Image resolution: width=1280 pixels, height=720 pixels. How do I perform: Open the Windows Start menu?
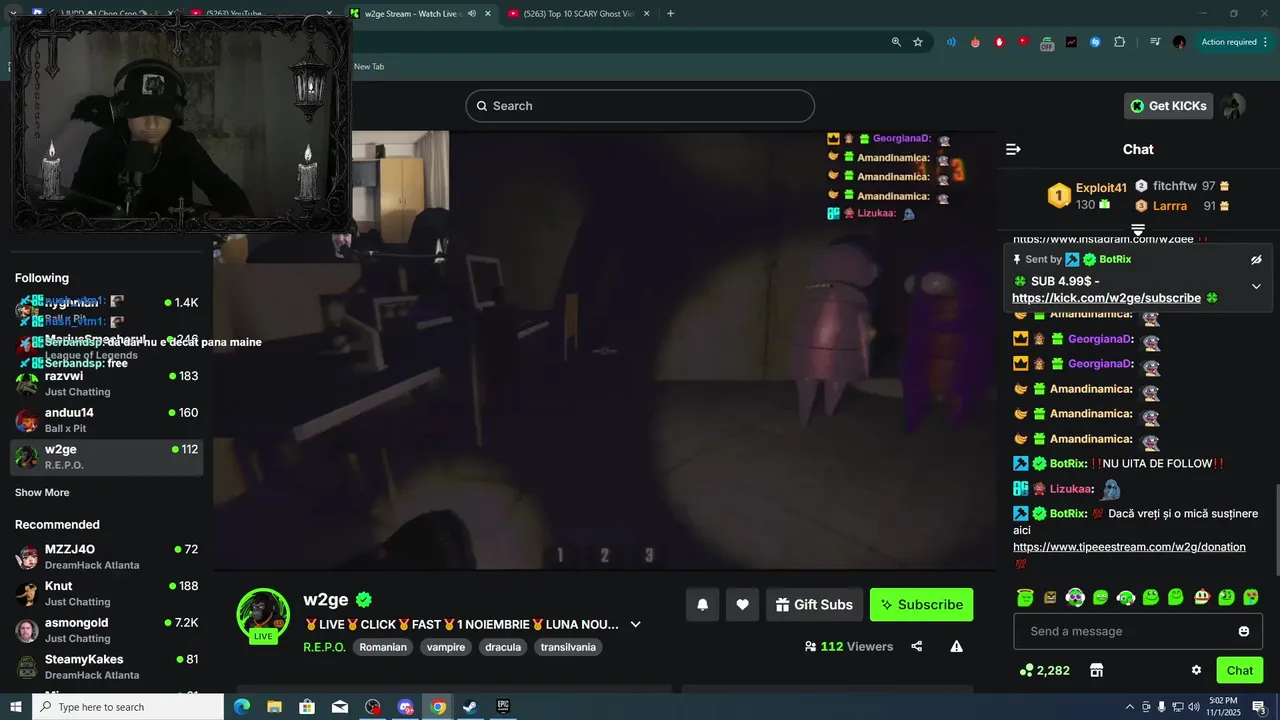coord(15,707)
